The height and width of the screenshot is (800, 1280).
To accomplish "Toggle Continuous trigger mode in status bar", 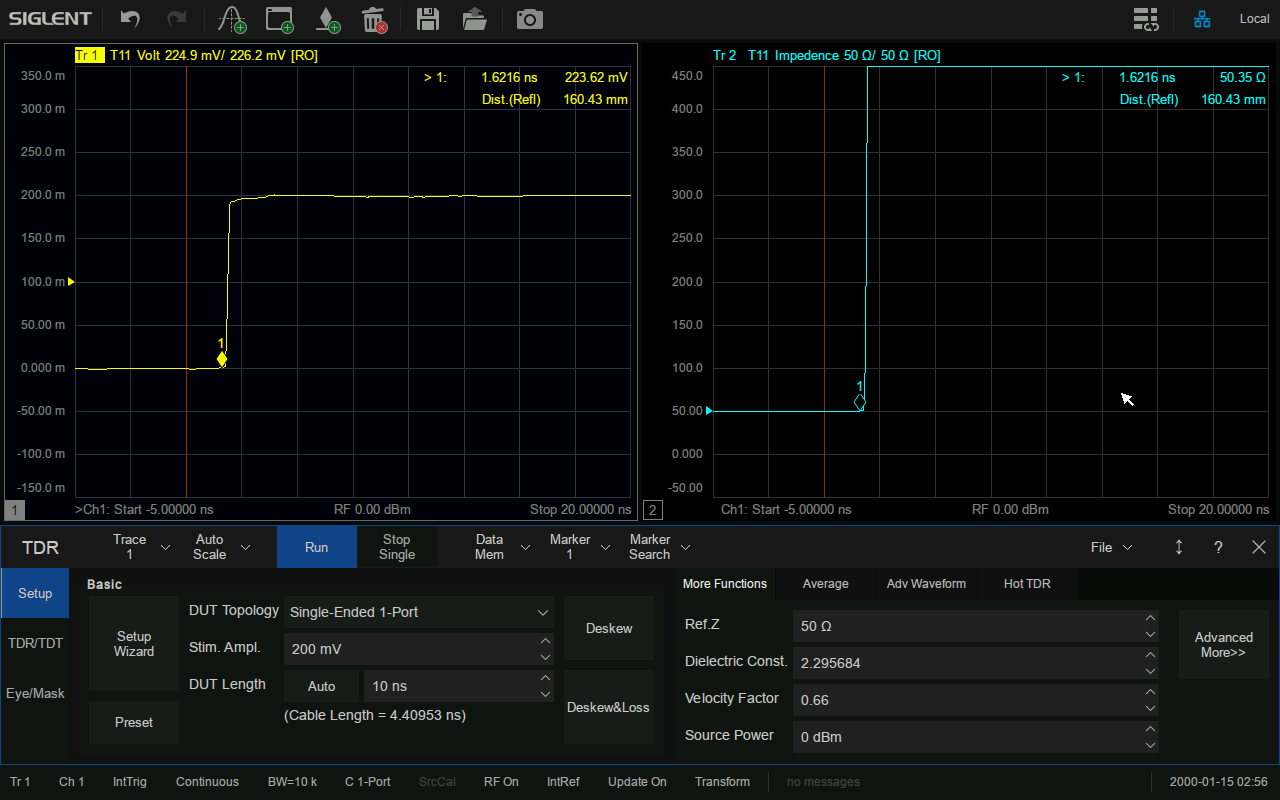I will pyautogui.click(x=207, y=782).
